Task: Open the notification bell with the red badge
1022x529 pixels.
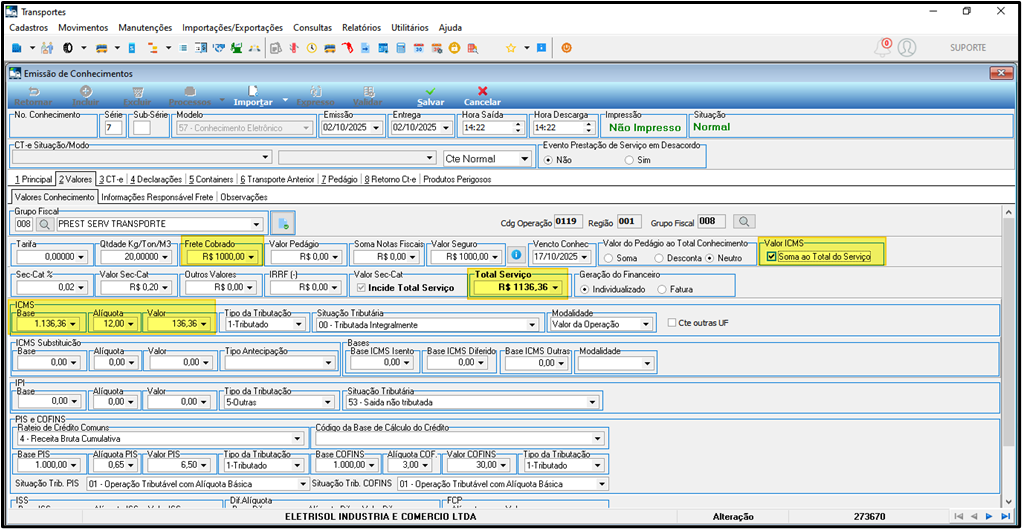Action: (883, 47)
